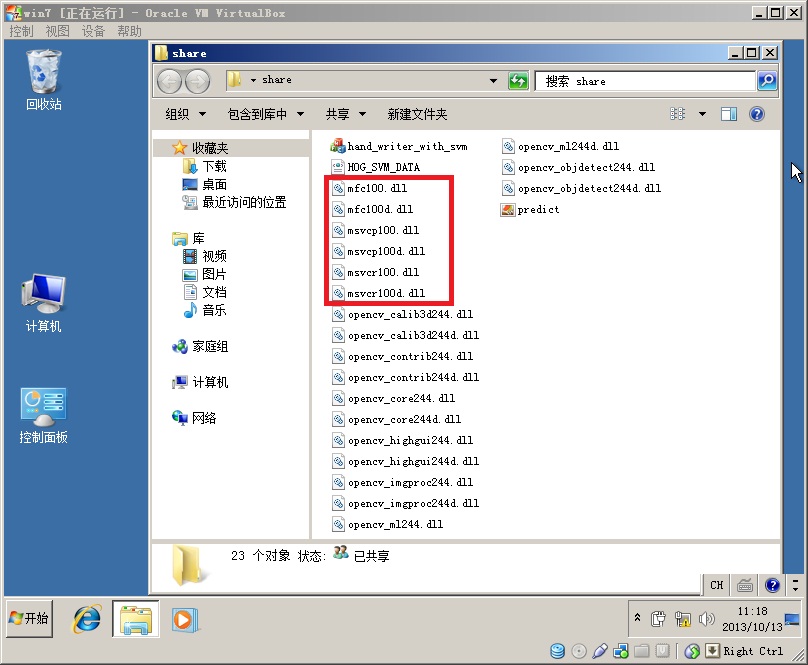Click the 新建文件夹 button
Screen dimensions: 808x665
coord(417,114)
